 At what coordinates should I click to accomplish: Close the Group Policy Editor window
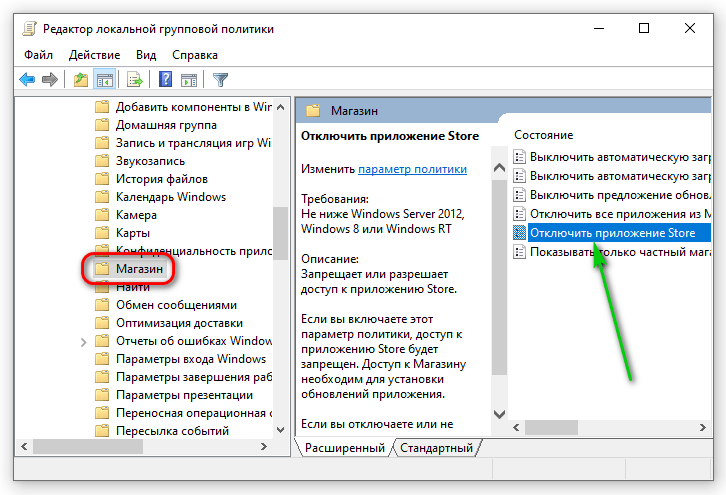(x=689, y=28)
